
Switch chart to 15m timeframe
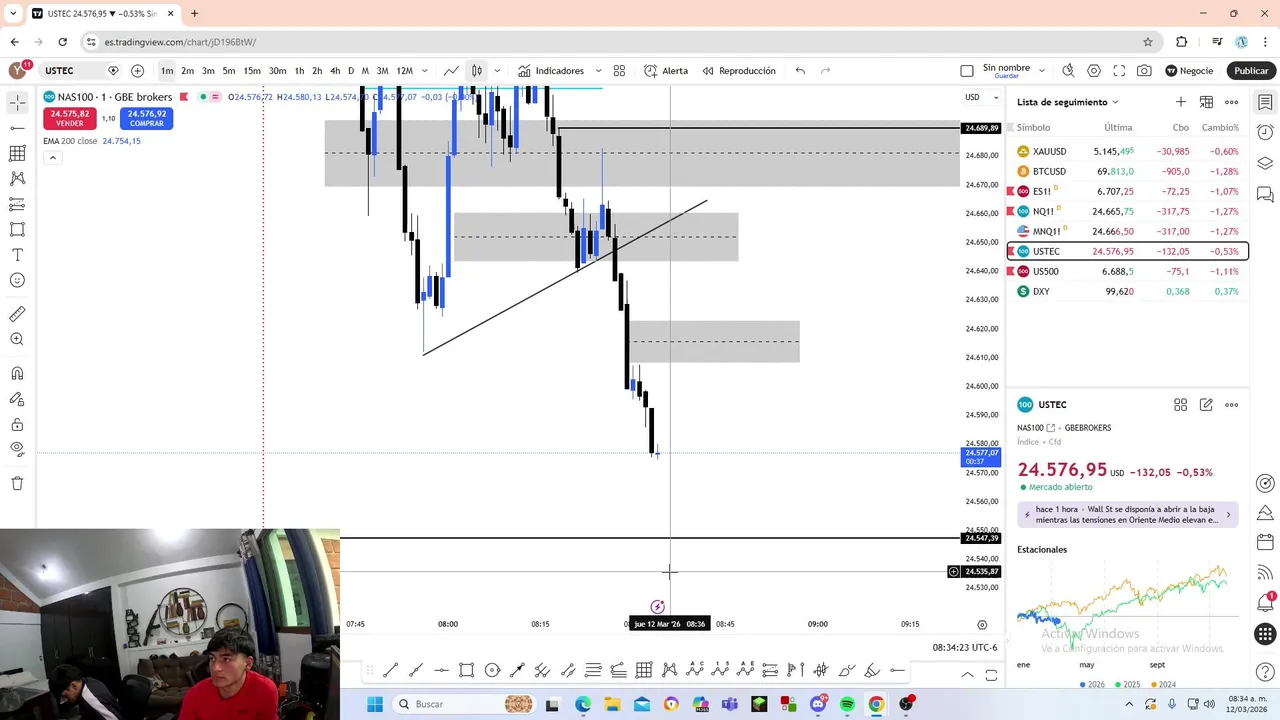[x=252, y=71]
